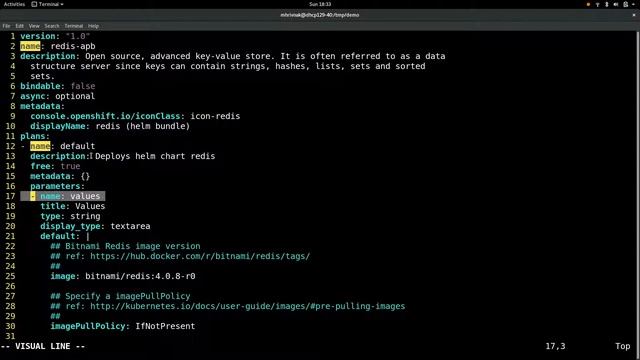Click the 'false' value on line 6
This screenshot has width=640, height=360.
[x=83, y=86]
